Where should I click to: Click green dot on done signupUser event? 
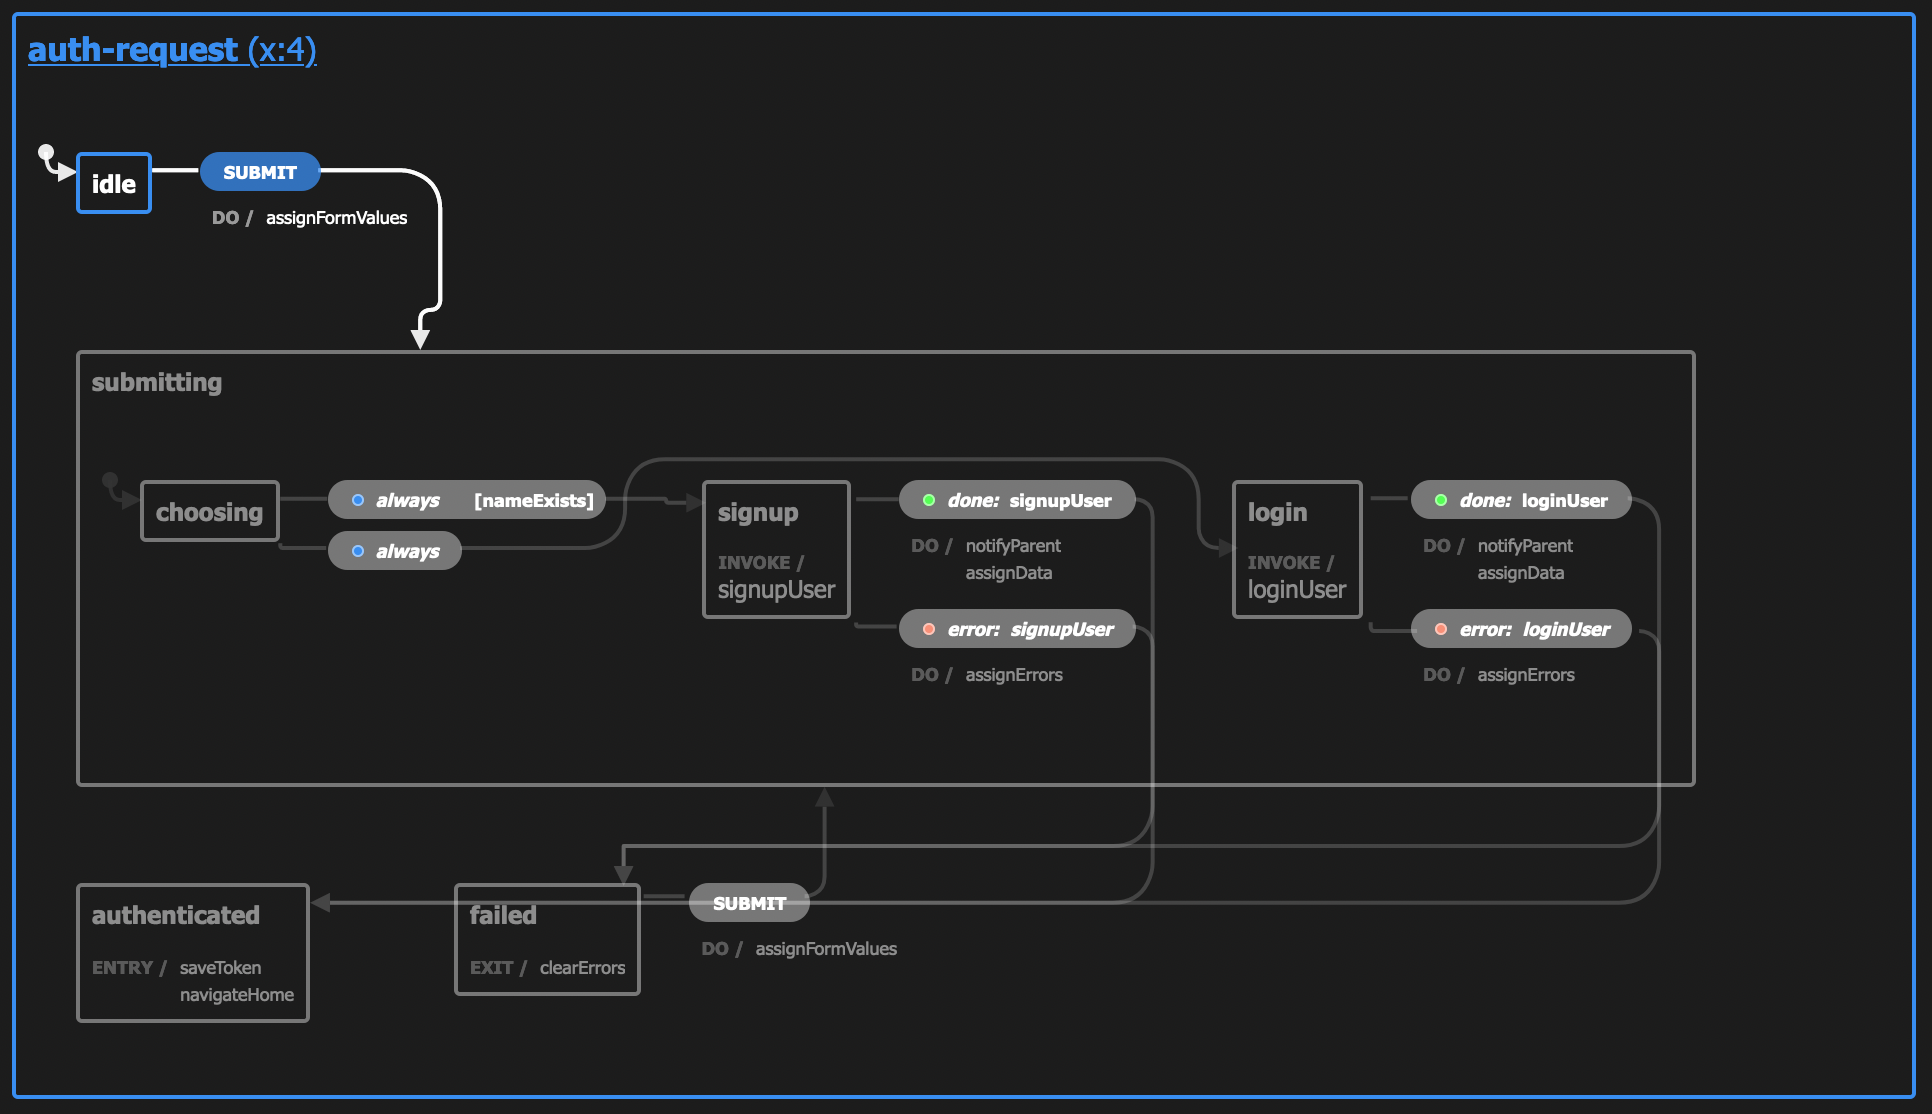tap(929, 500)
